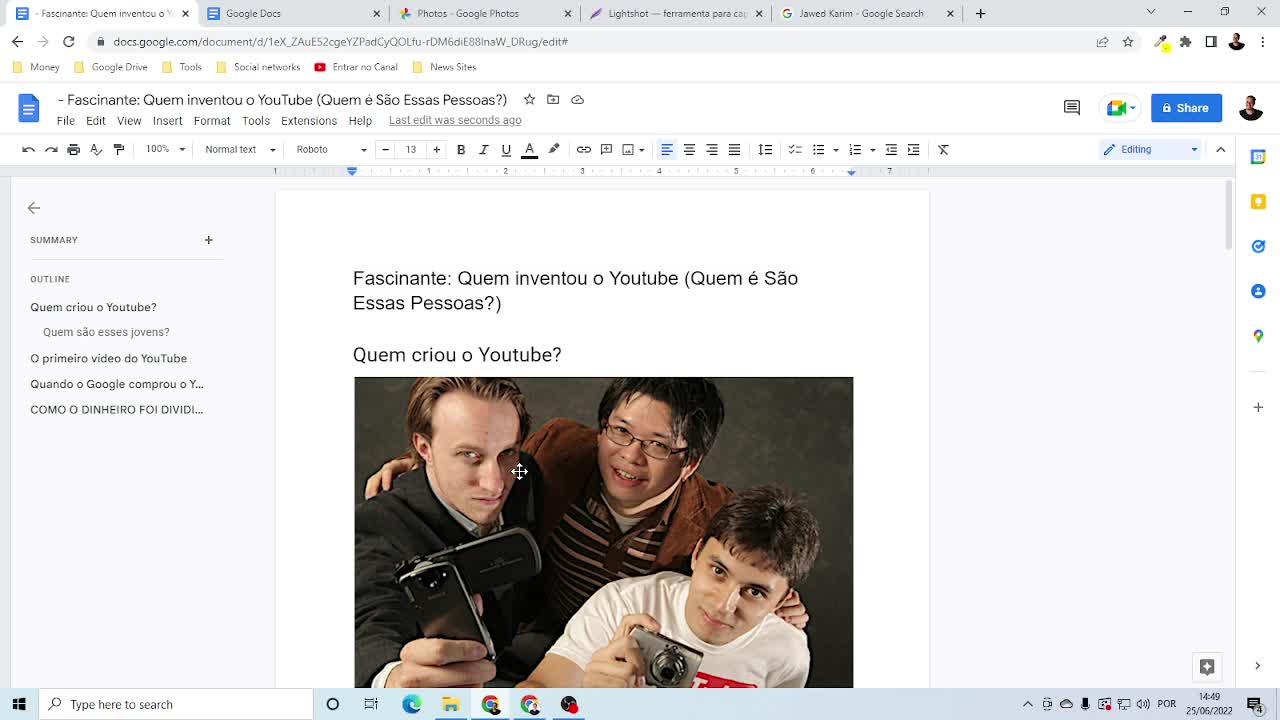Open Google Keep in the side panel

click(1258, 201)
